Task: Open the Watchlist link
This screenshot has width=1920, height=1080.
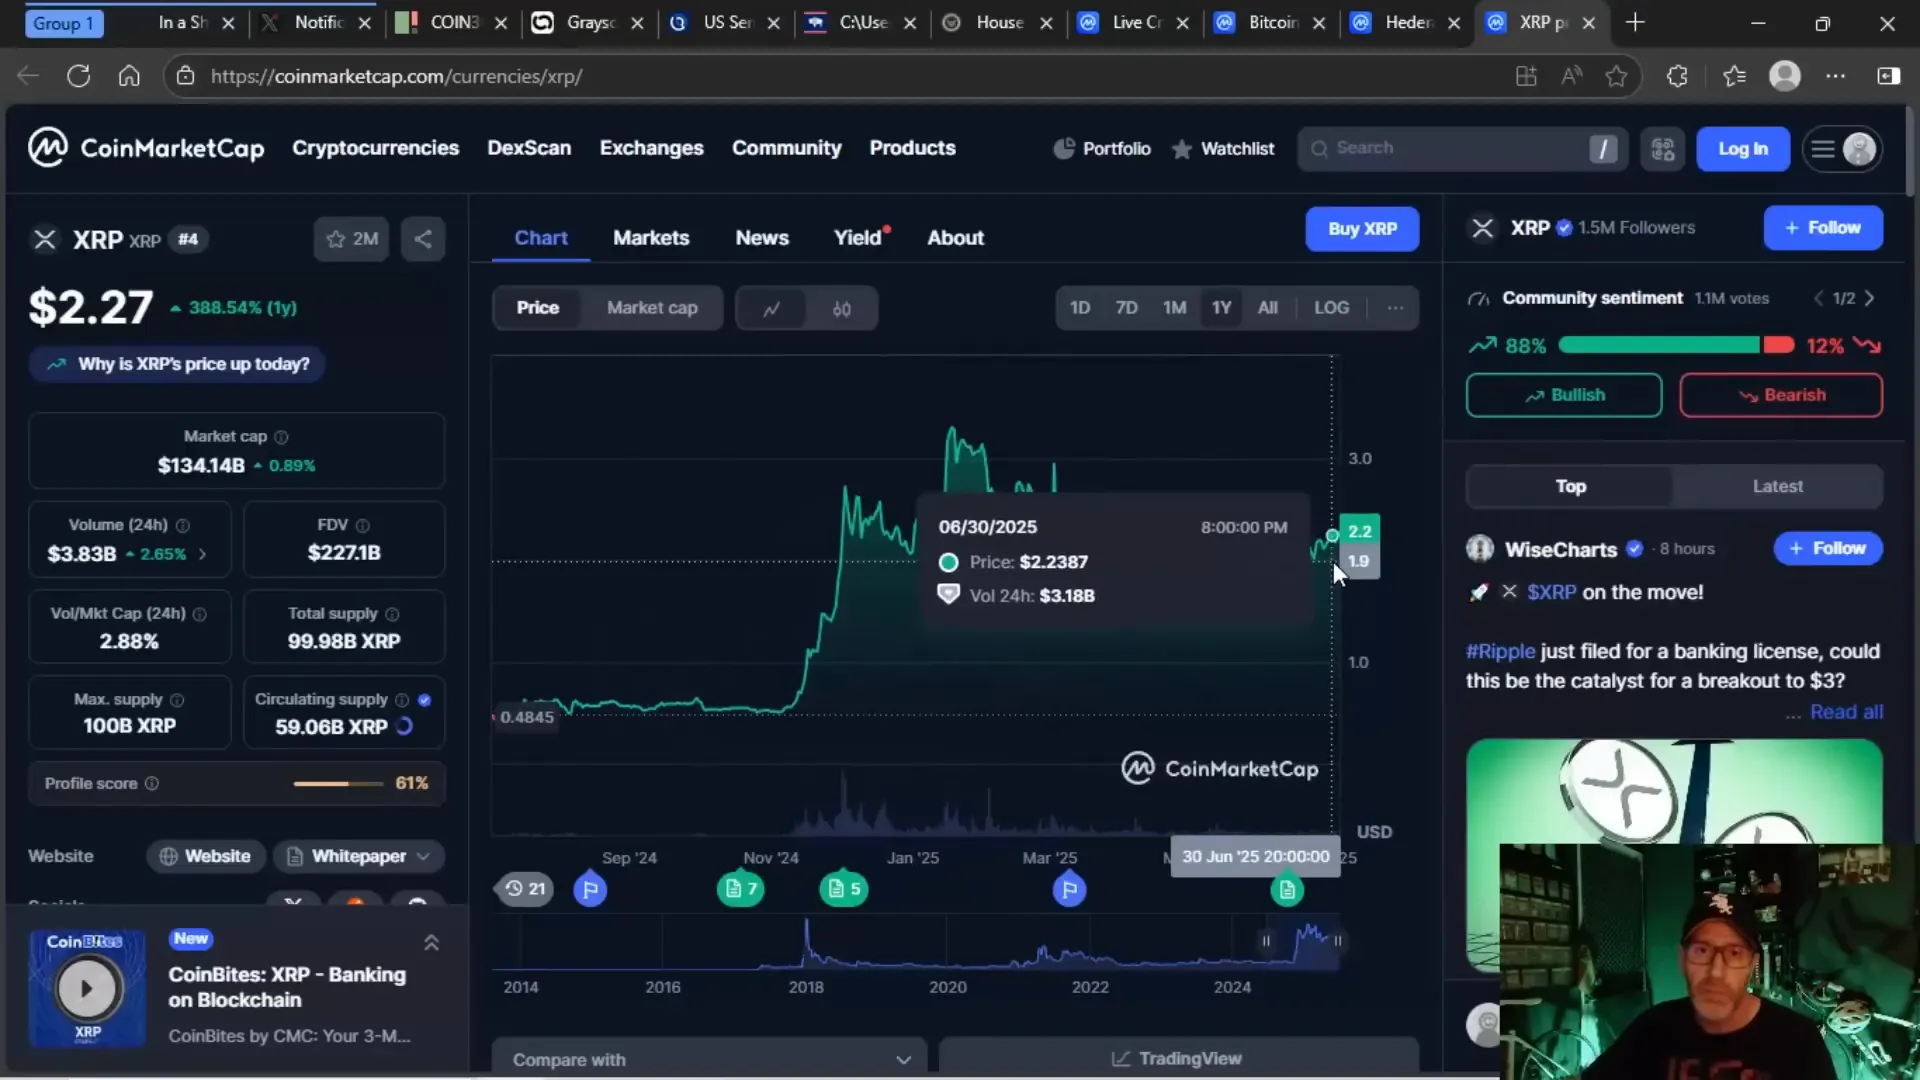Action: click(1223, 148)
